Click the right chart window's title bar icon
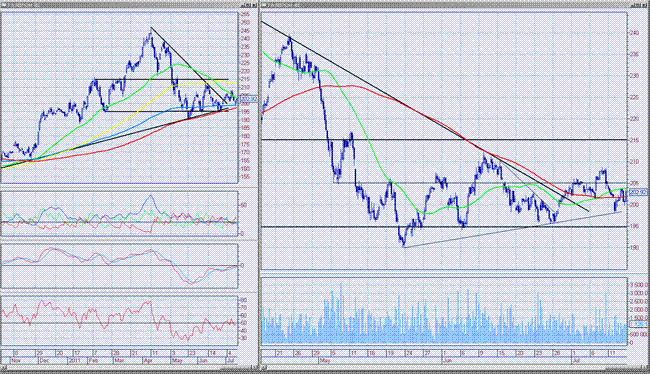The image size is (650, 374). [x=264, y=5]
